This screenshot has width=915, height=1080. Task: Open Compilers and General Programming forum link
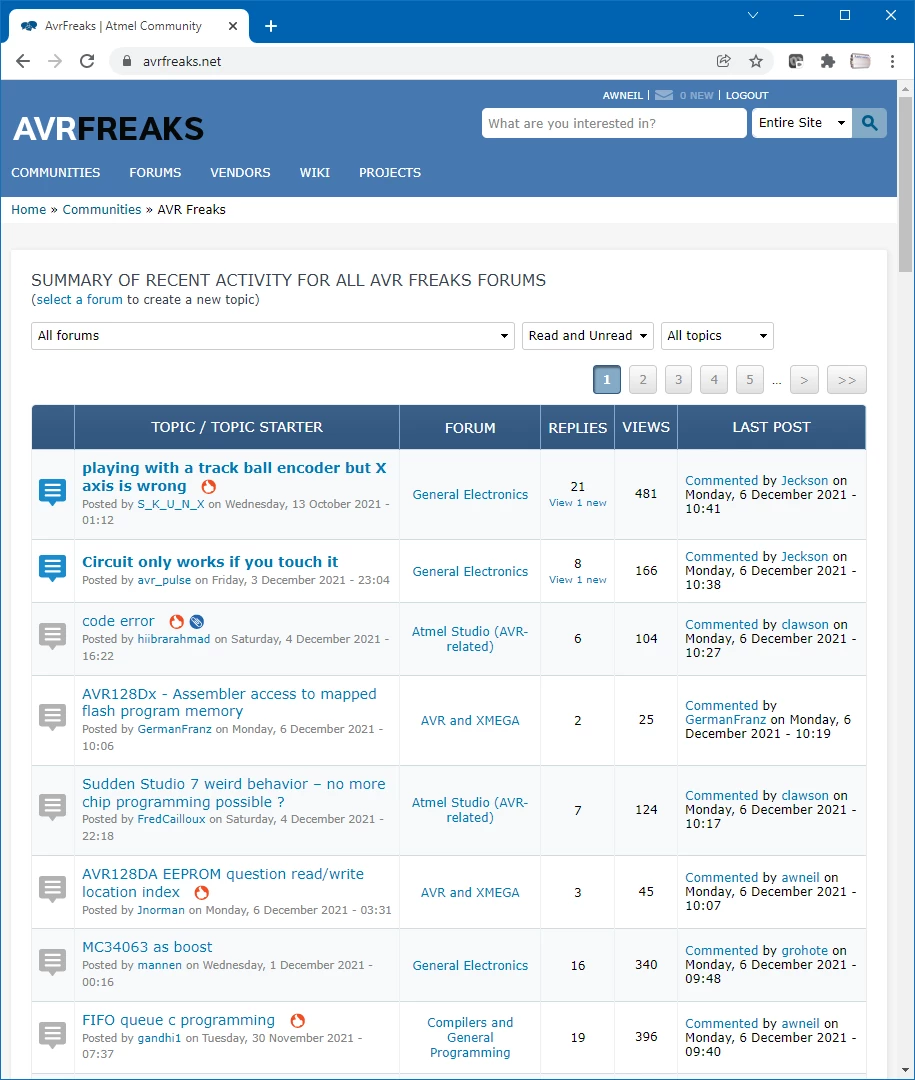coord(470,1037)
